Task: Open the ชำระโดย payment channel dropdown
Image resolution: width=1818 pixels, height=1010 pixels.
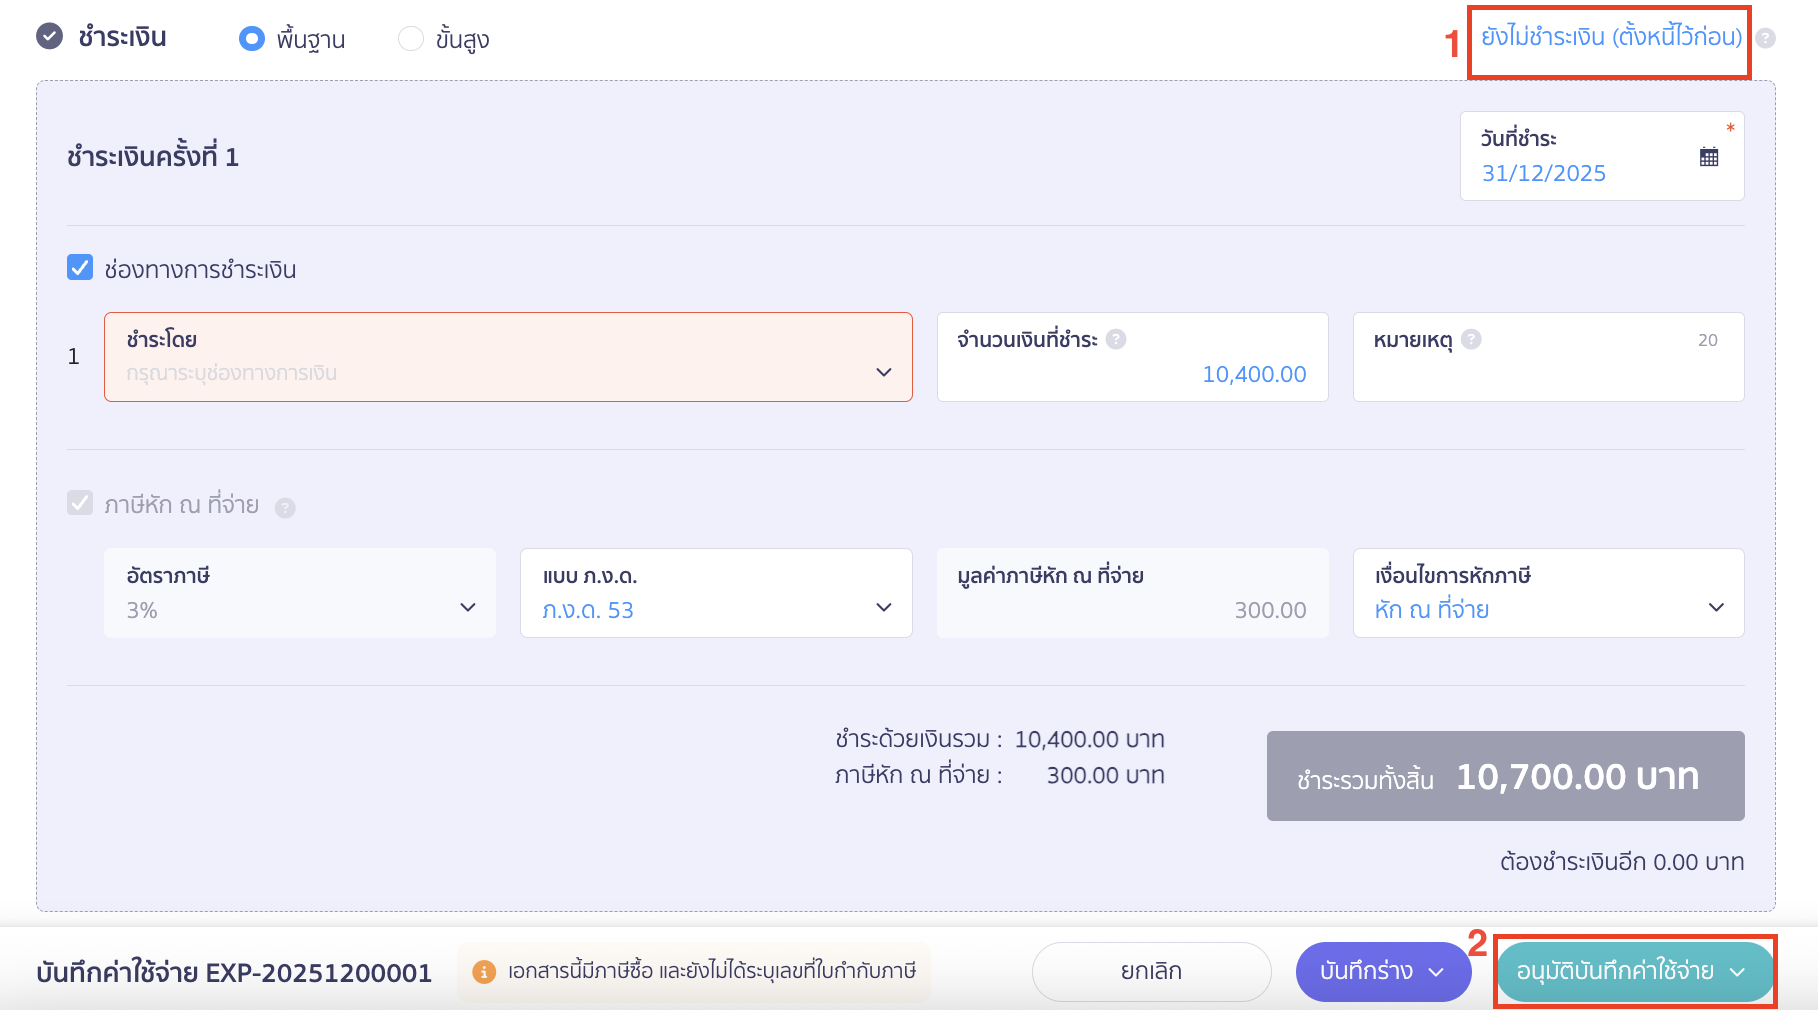Action: point(508,357)
